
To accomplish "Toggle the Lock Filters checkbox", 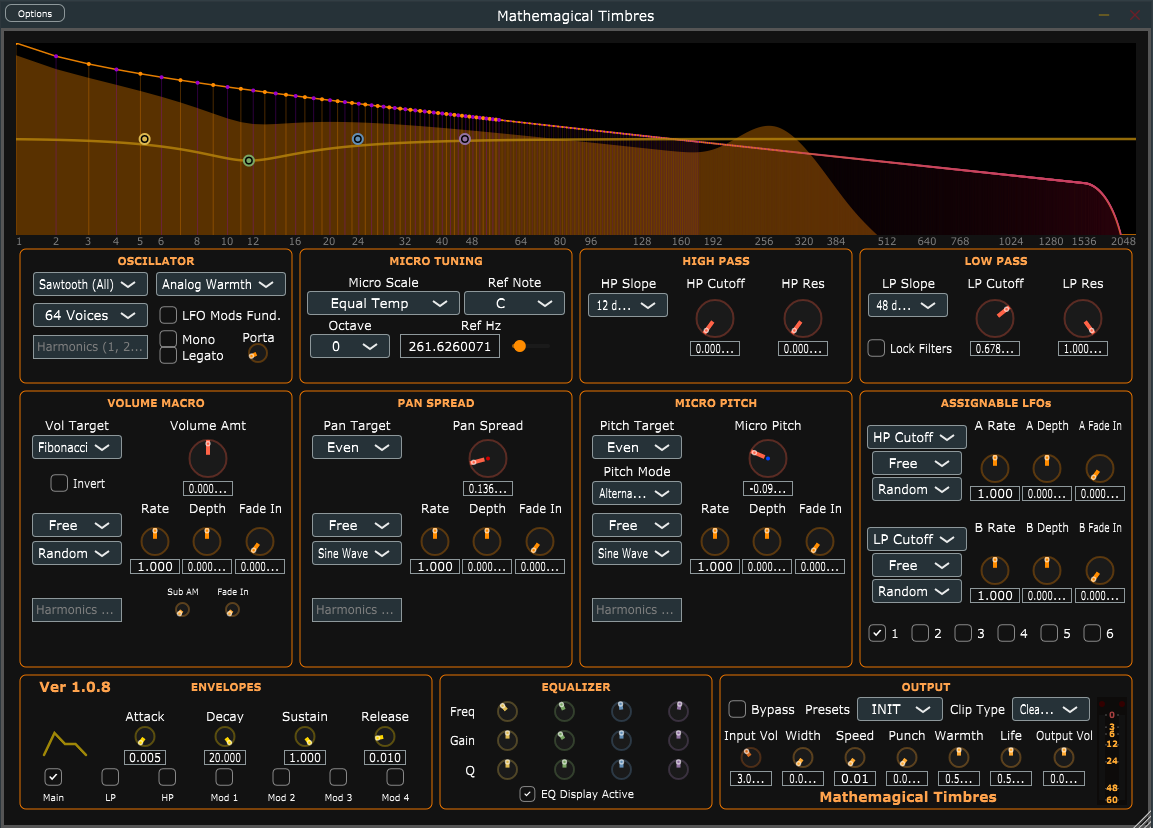I will pos(877,348).
